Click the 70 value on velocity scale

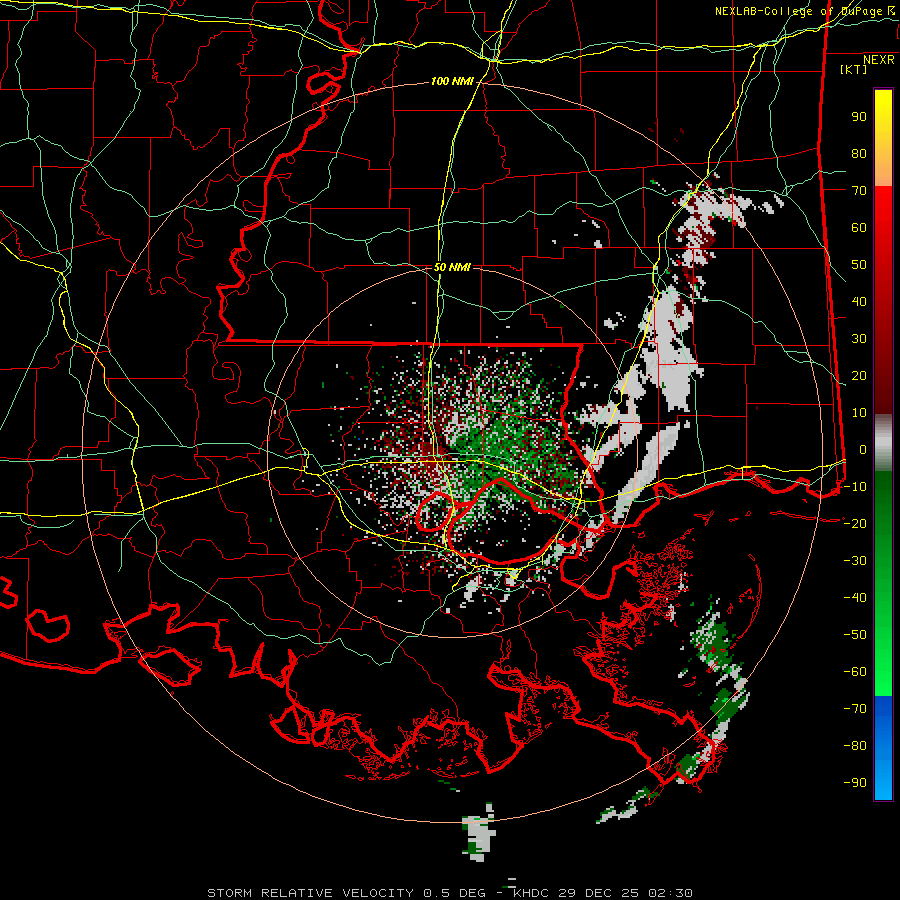coord(859,191)
